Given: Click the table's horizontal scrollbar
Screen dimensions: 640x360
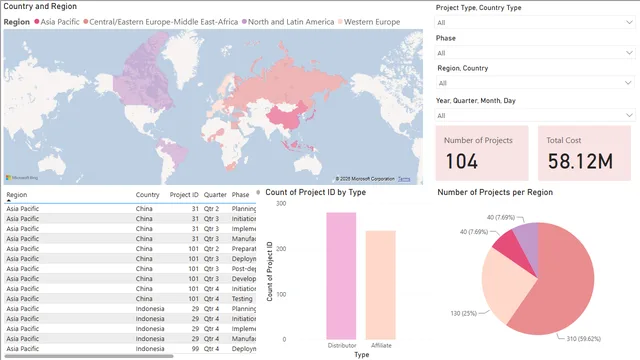Looking at the screenshot, I should (89, 356).
